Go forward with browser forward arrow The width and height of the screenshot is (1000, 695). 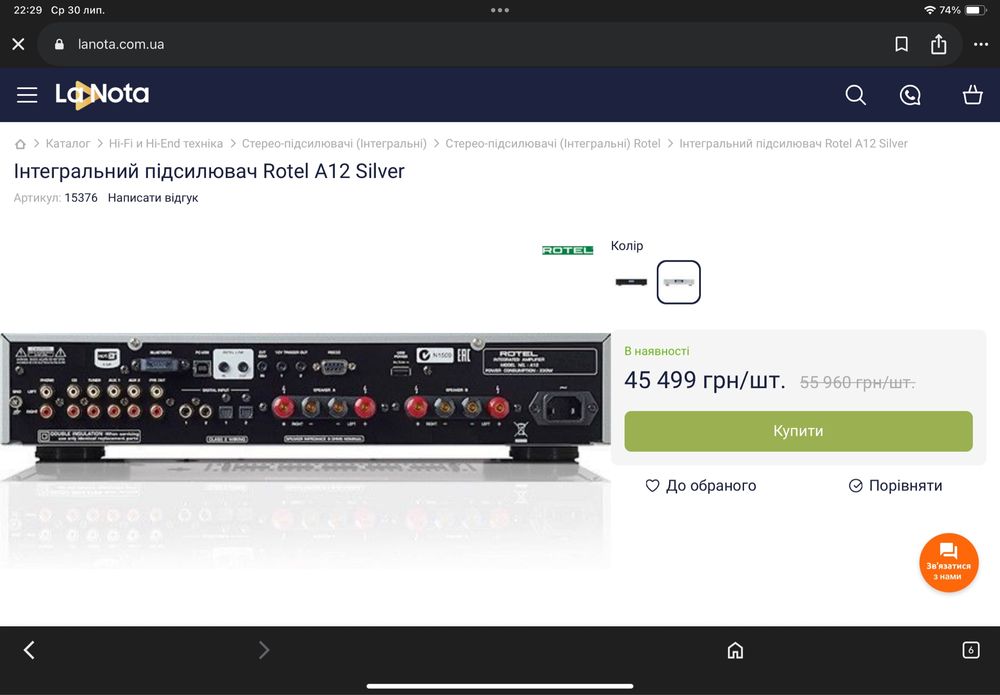click(264, 650)
